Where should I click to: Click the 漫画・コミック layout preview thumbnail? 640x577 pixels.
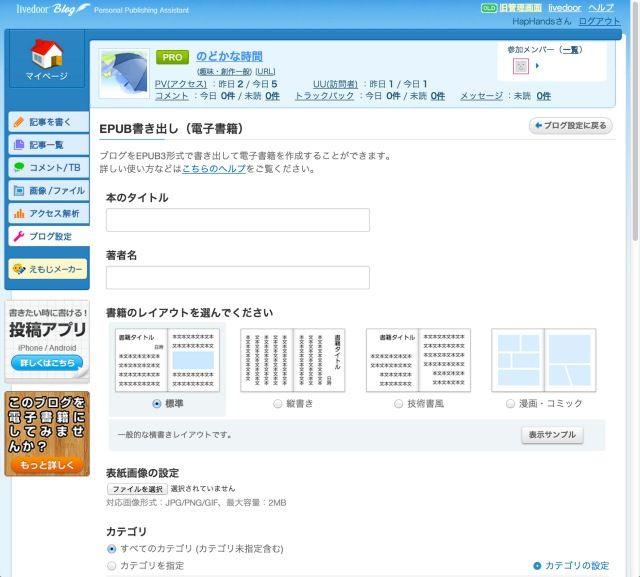point(544,360)
